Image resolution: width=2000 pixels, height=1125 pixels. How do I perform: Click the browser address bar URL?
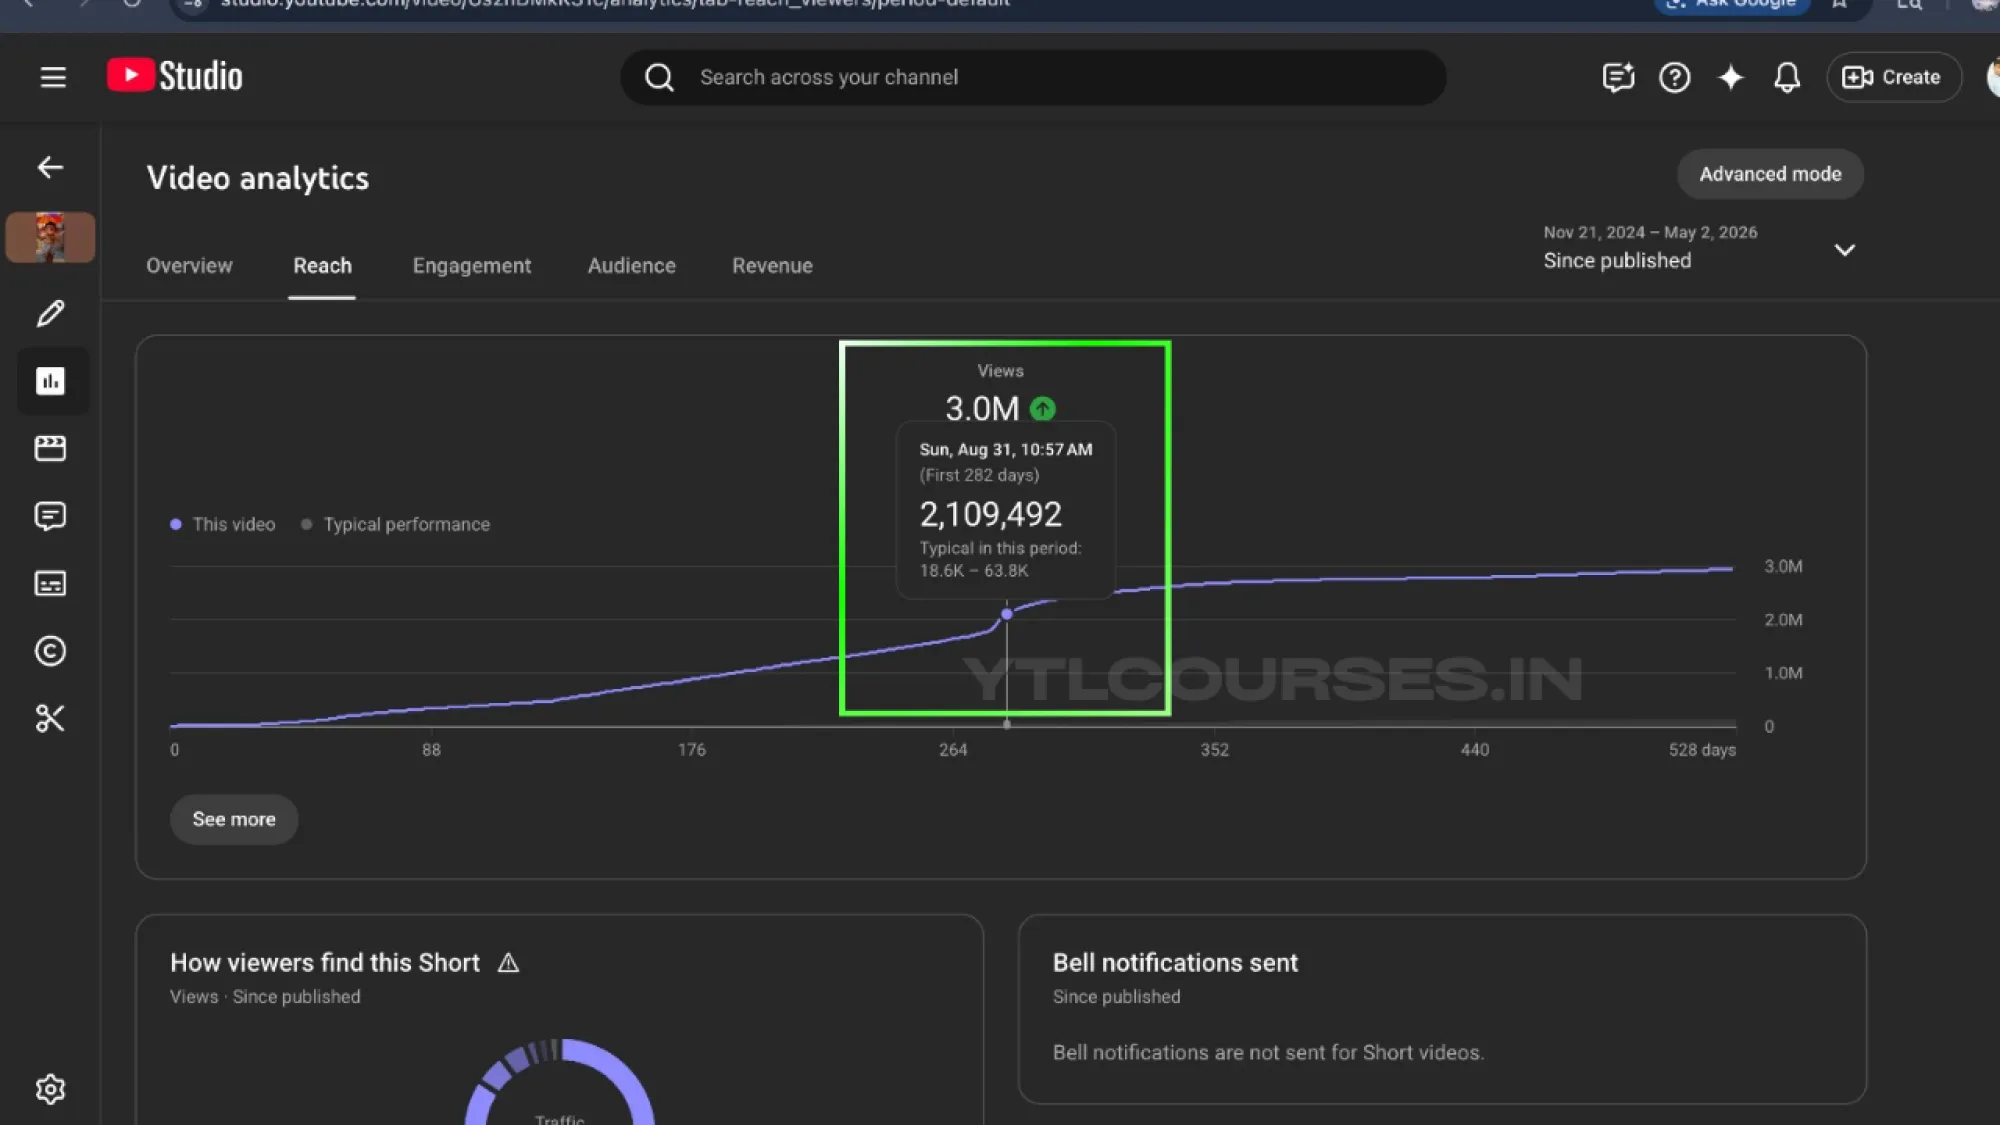tap(615, 4)
